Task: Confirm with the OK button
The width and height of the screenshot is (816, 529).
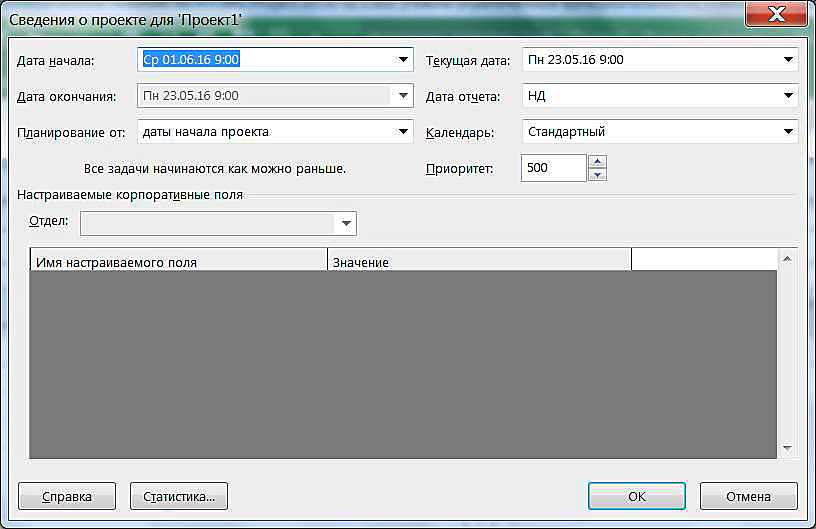Action: coord(636,496)
